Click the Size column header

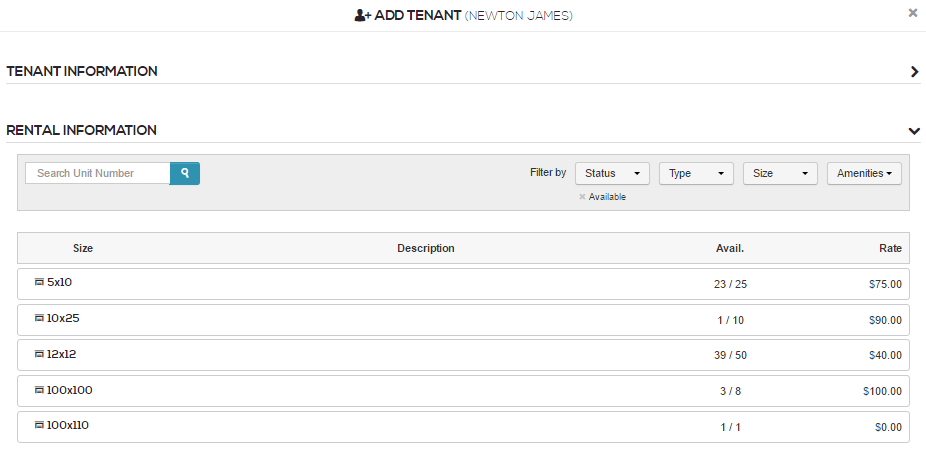click(83, 248)
